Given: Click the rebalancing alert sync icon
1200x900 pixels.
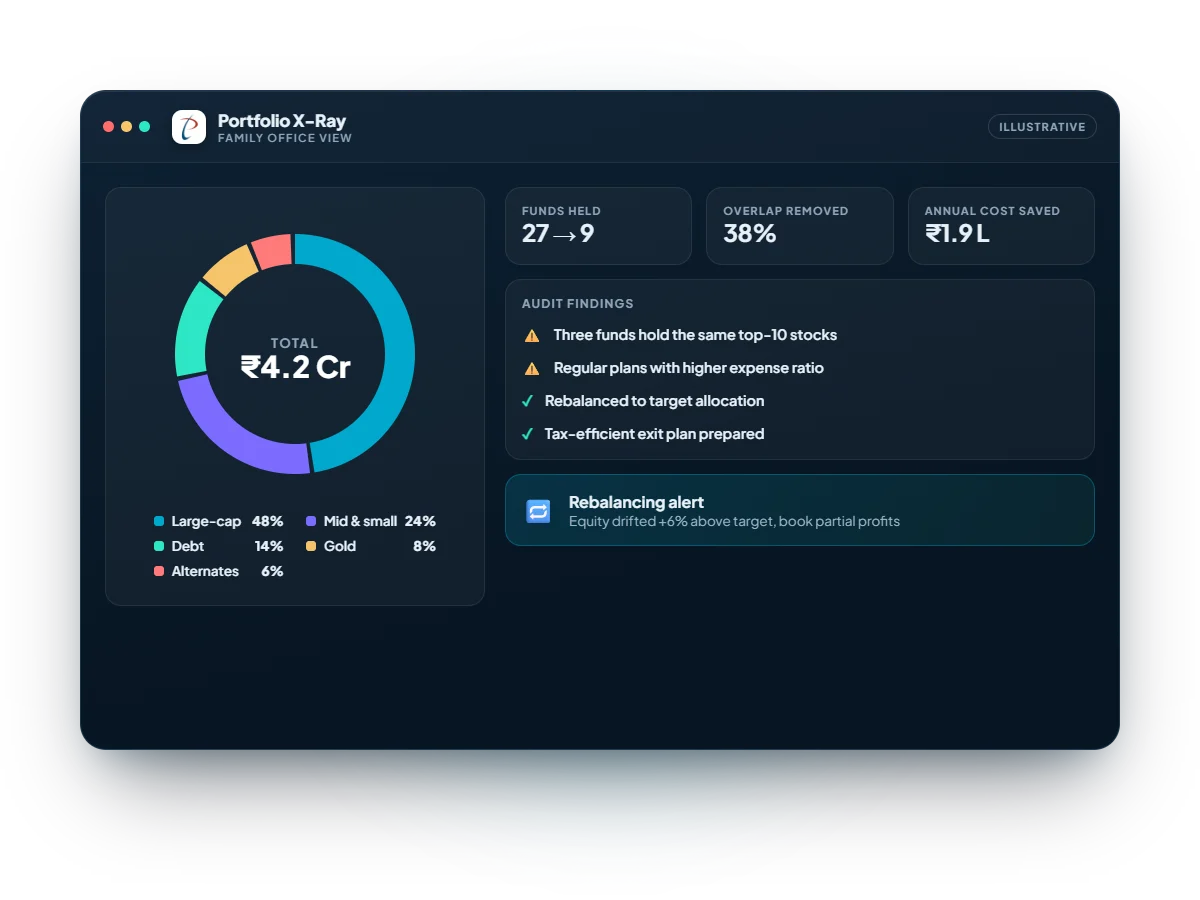Looking at the screenshot, I should coord(538,511).
